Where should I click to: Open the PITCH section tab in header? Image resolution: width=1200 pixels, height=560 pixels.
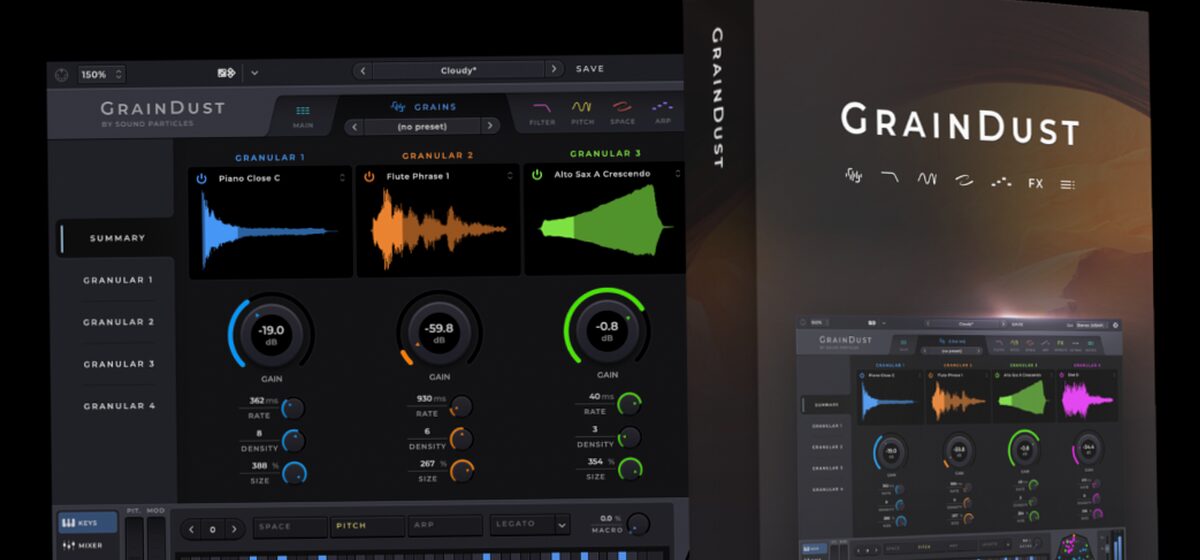[582, 113]
